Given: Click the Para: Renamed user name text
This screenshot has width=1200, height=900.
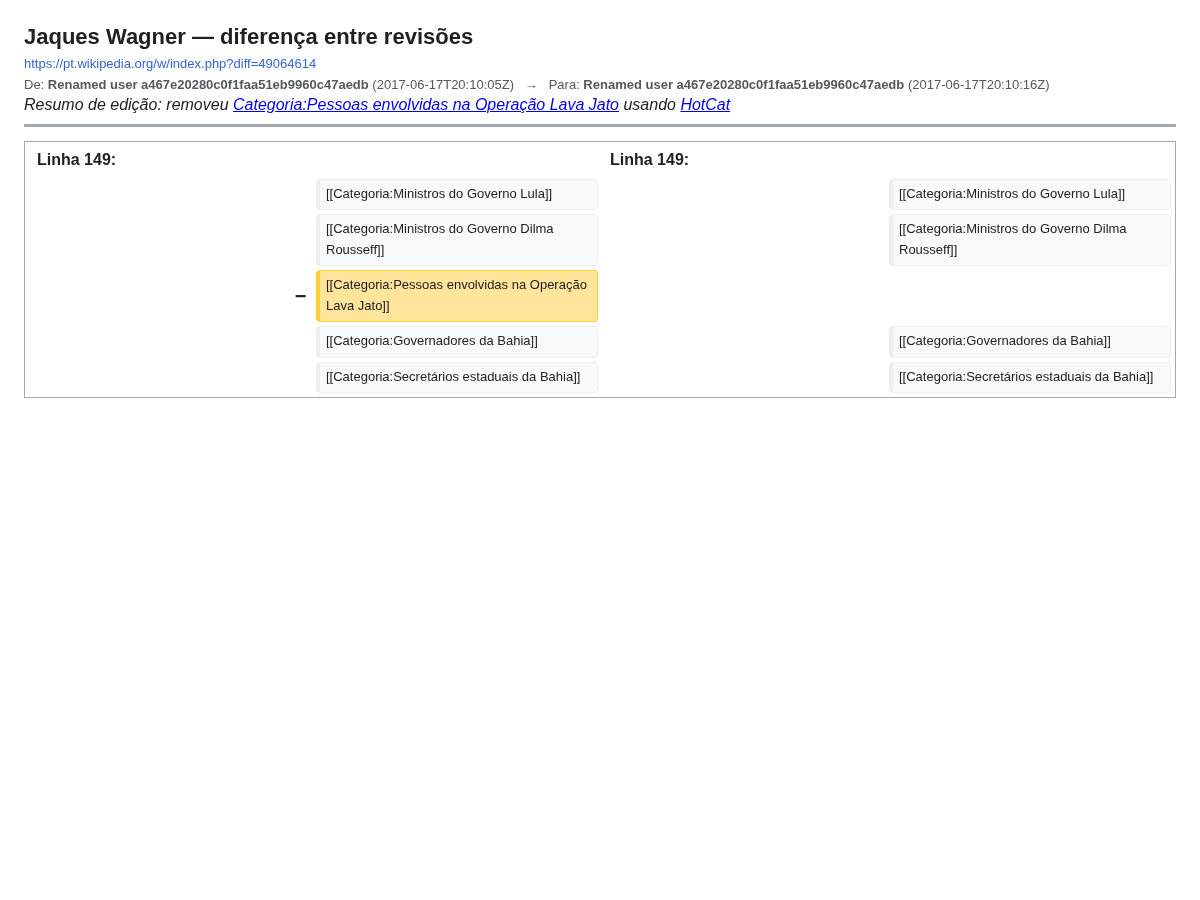Looking at the screenshot, I should click(x=744, y=85).
